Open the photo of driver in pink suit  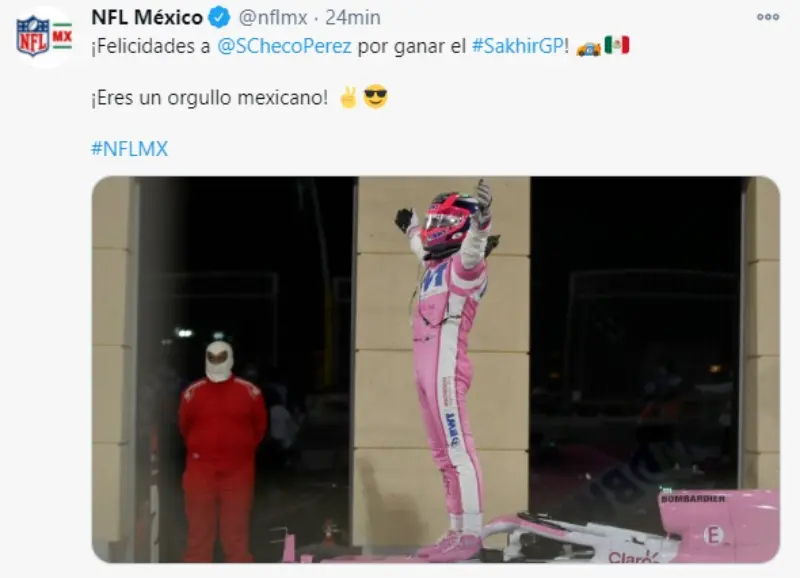point(436,370)
